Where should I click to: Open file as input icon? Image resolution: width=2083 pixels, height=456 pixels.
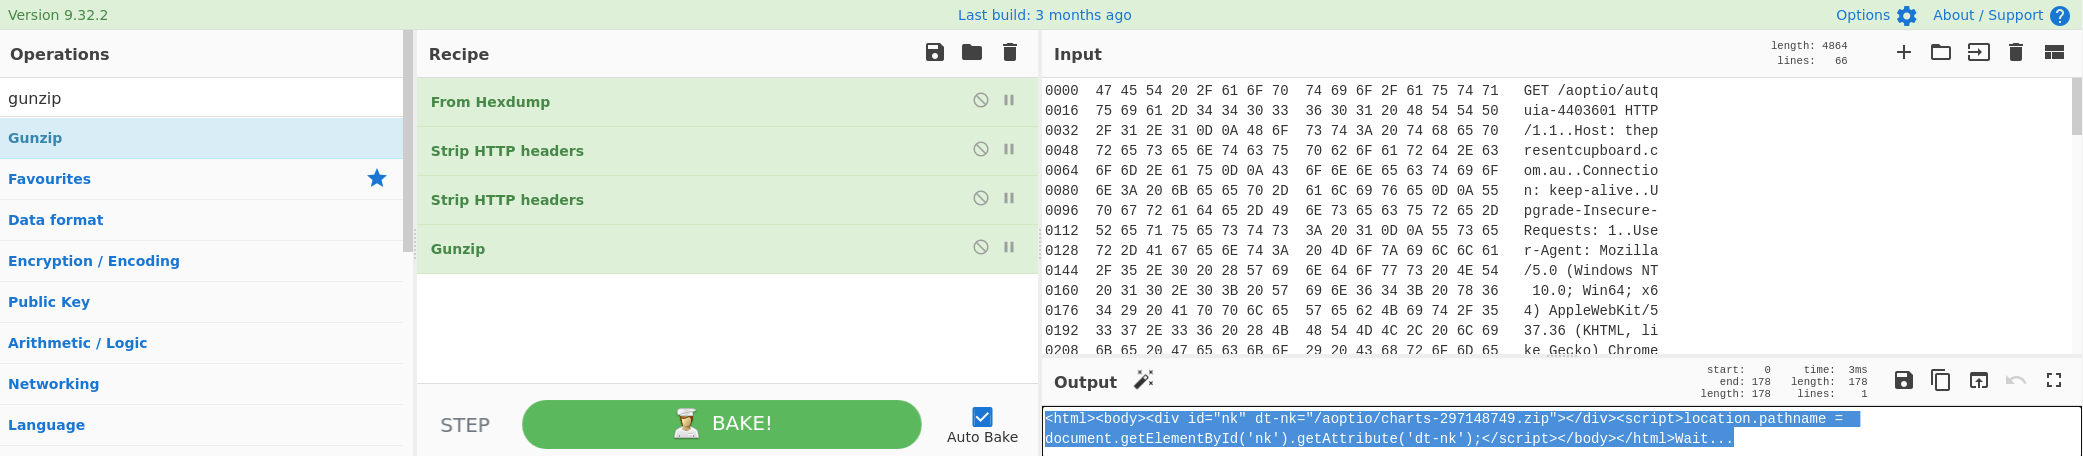pos(1979,52)
